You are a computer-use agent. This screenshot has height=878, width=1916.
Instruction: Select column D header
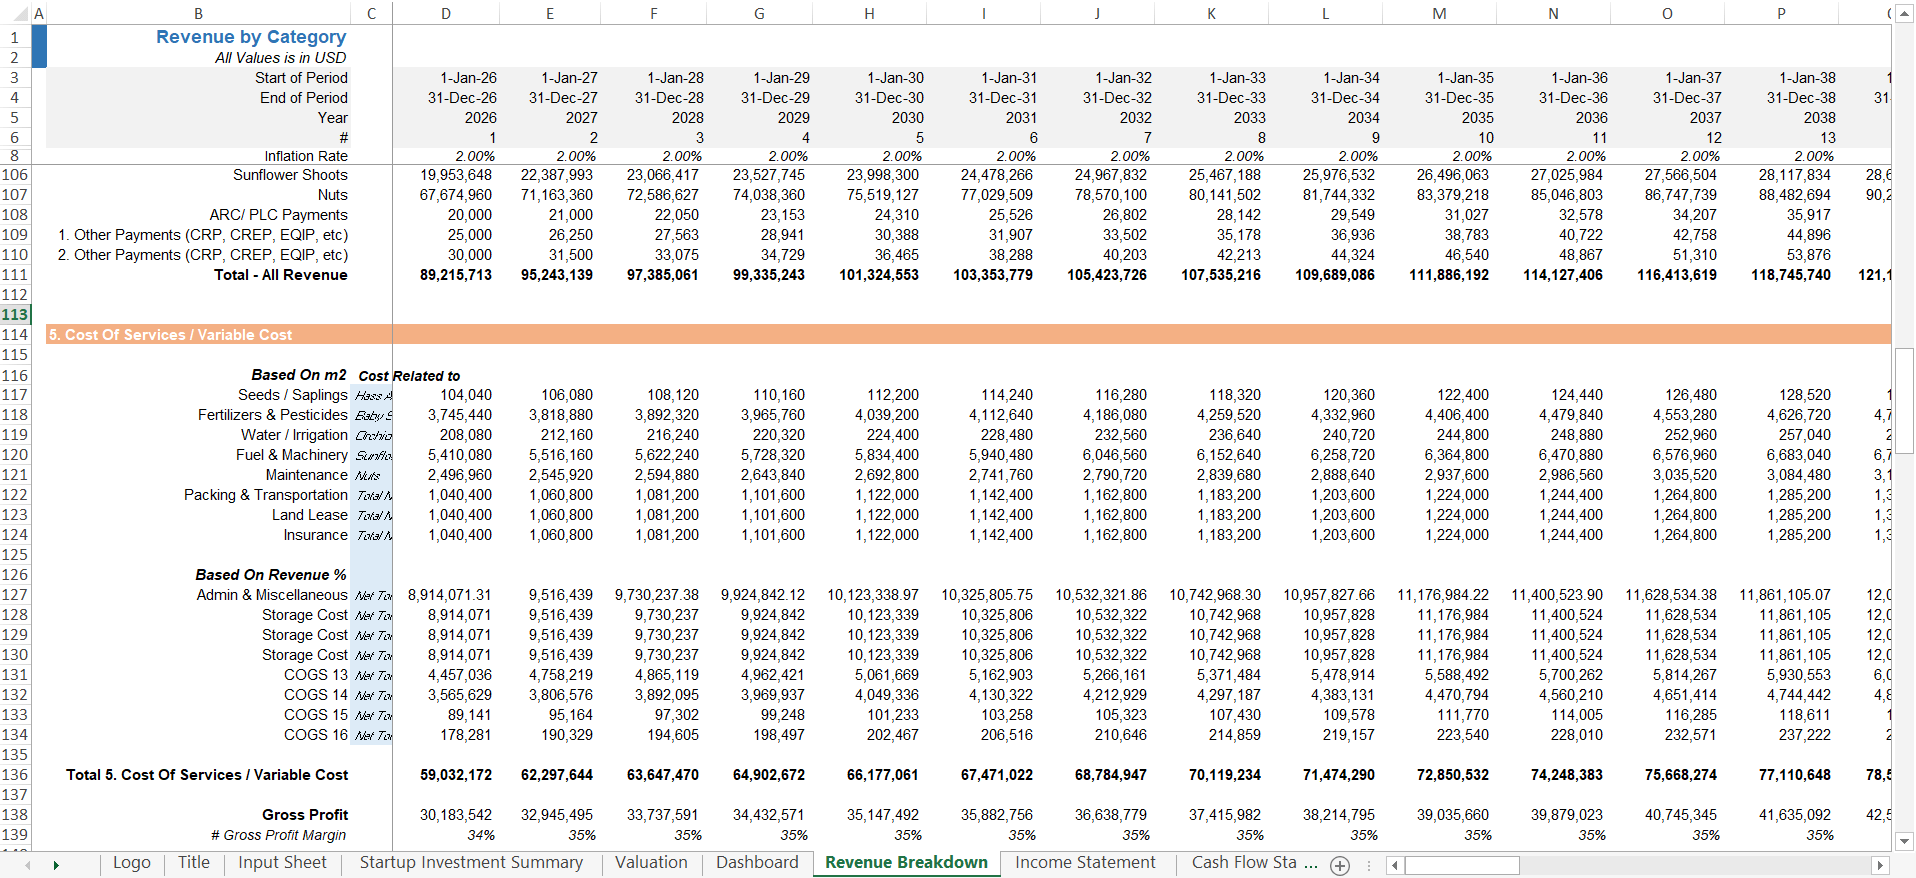[x=446, y=13]
